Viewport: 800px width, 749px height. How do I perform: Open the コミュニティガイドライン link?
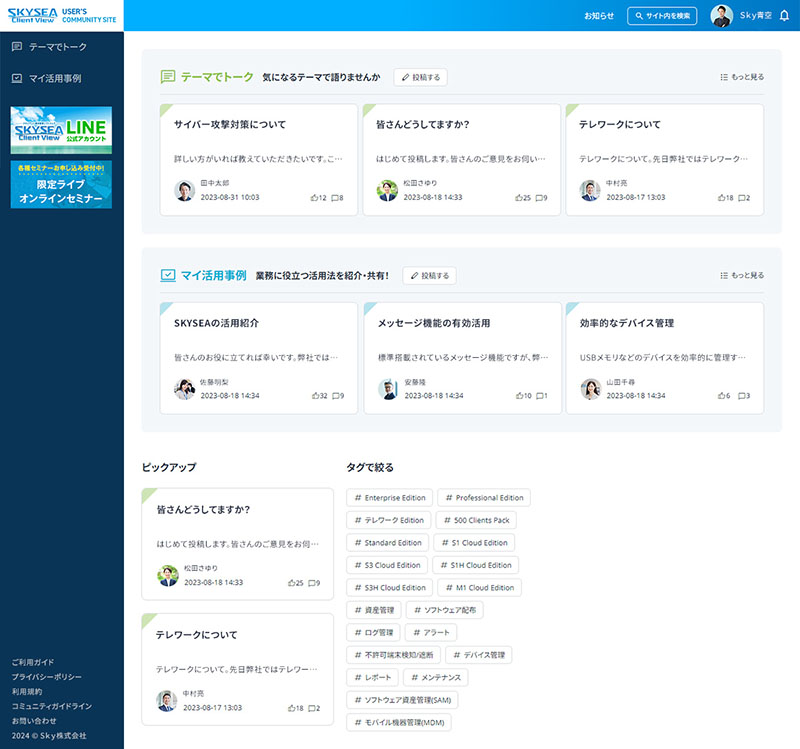(52, 707)
